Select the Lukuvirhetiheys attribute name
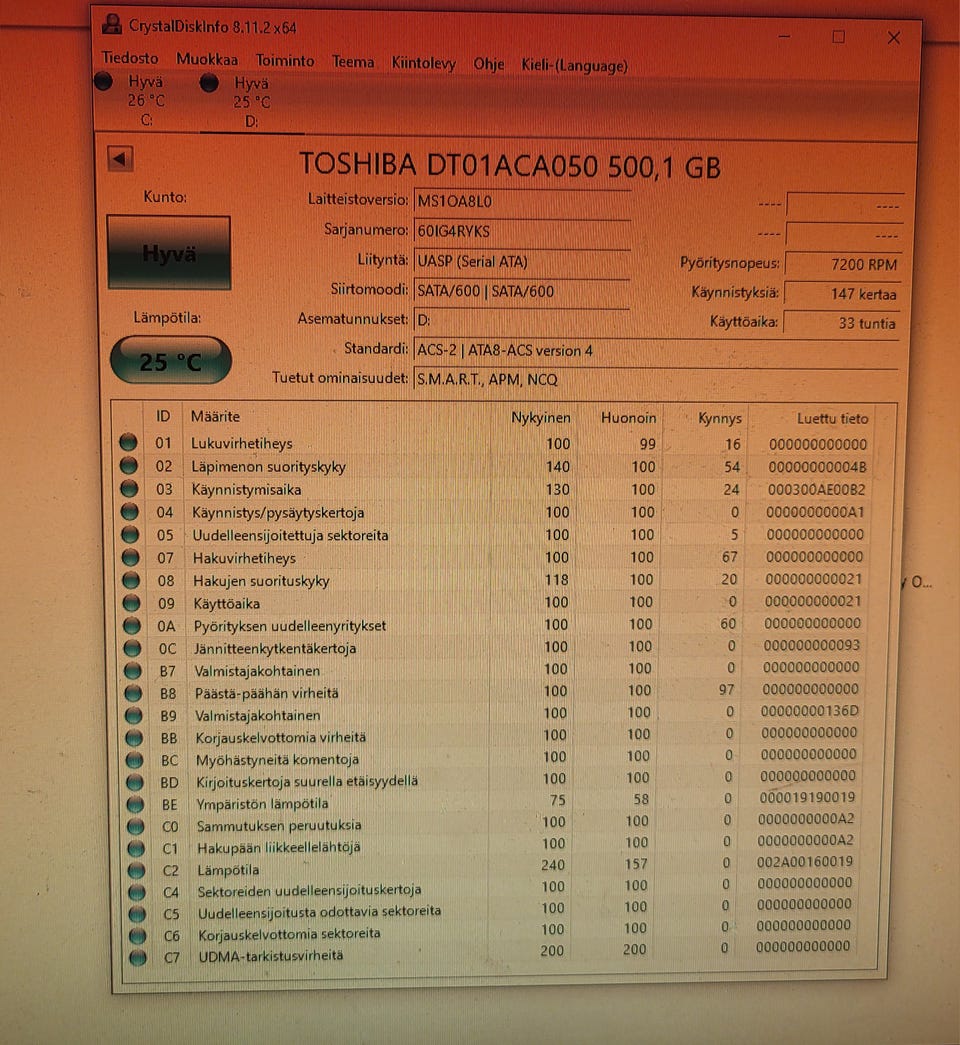This screenshot has height=1045, width=960. (241, 443)
